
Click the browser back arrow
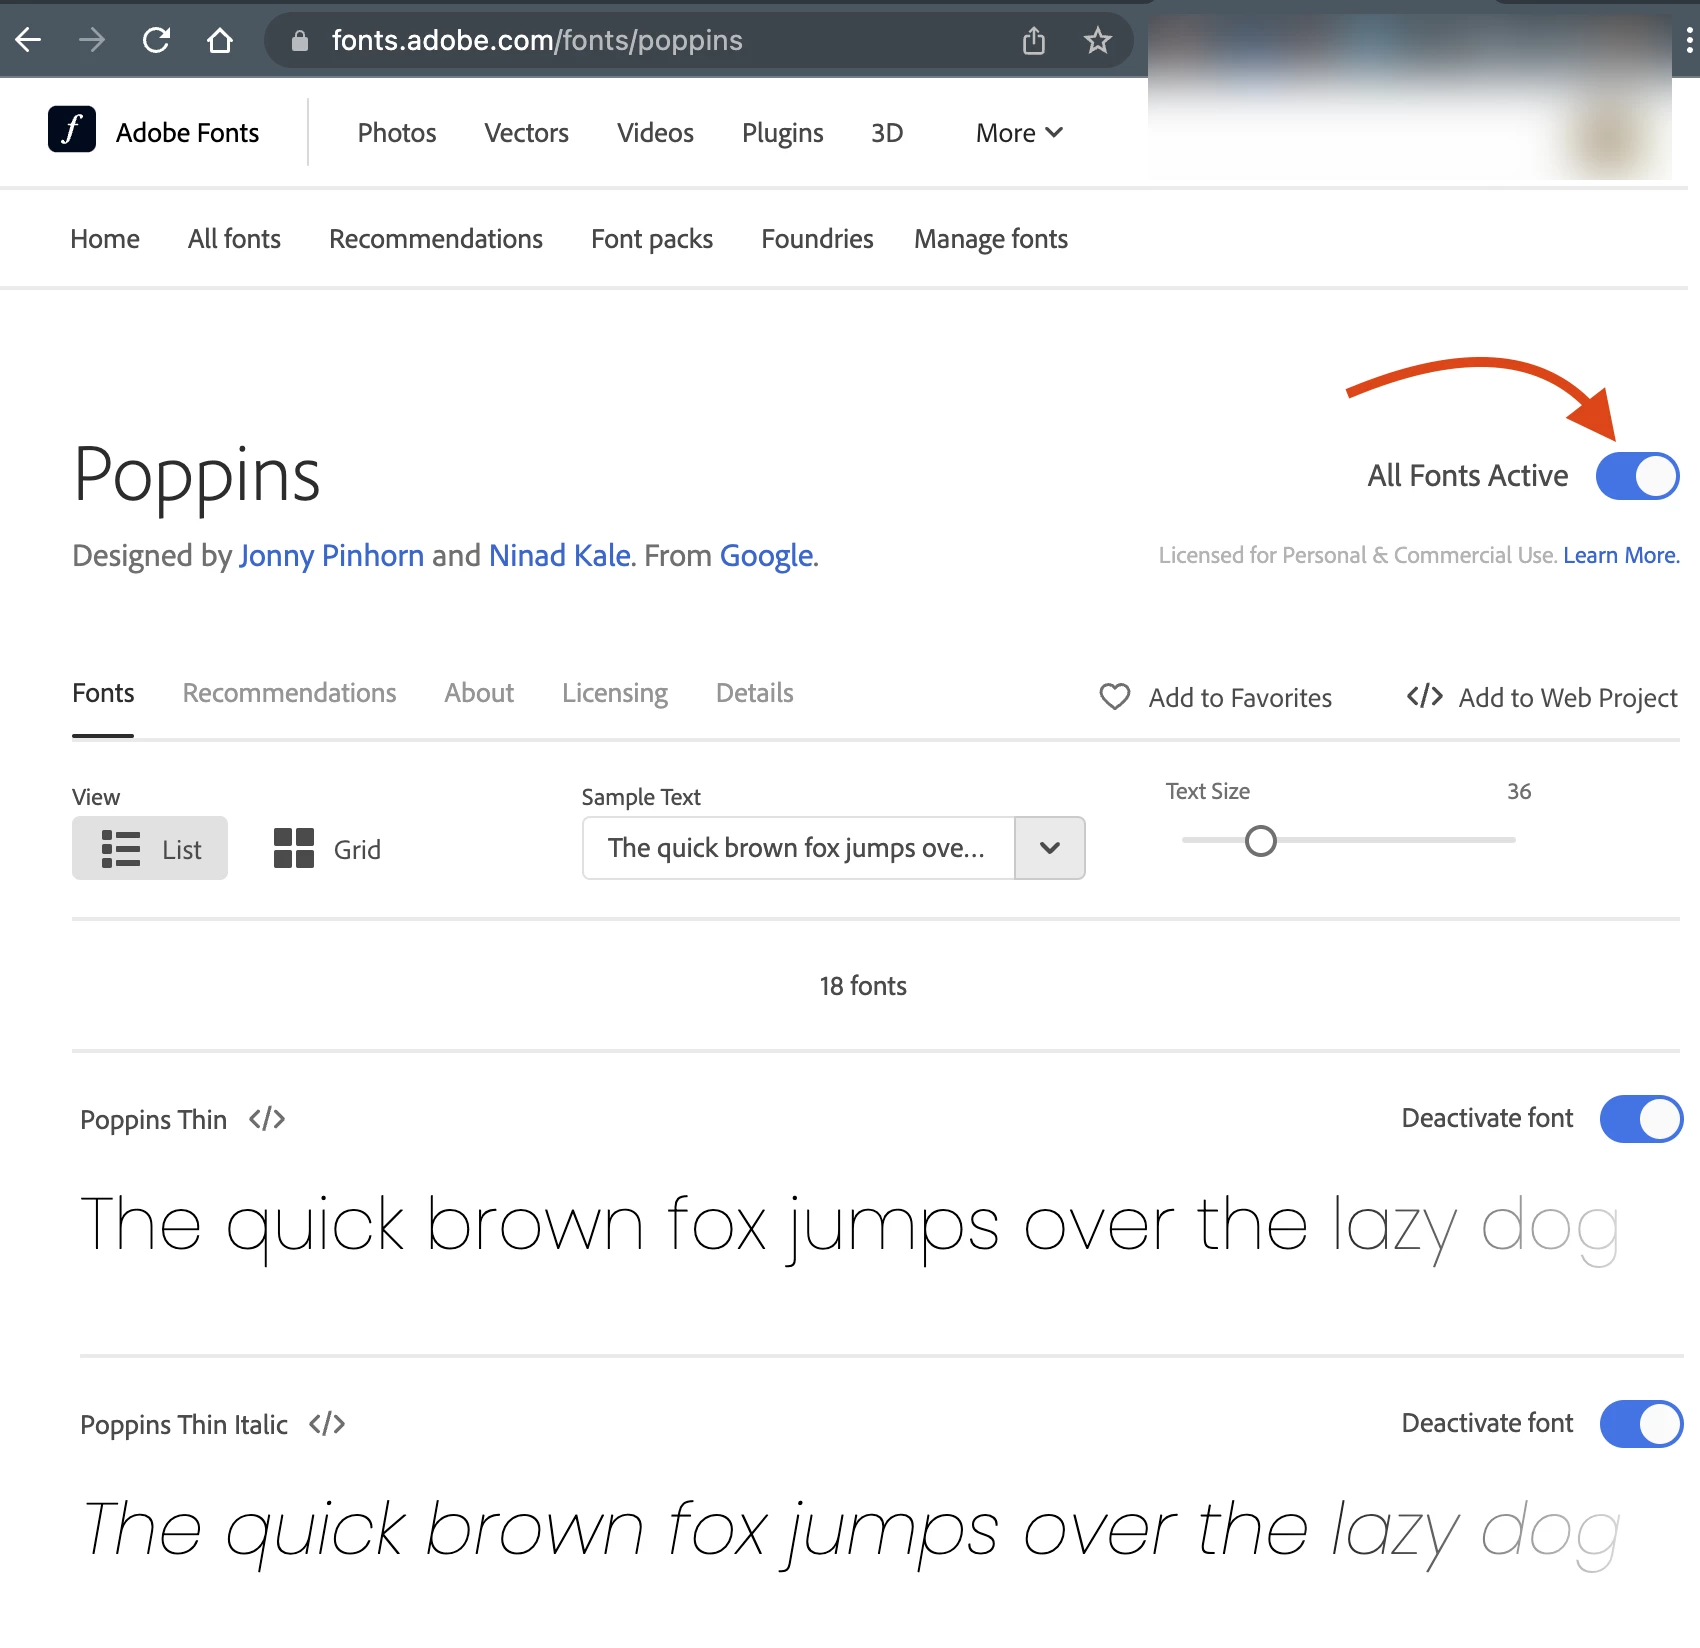[x=28, y=40]
